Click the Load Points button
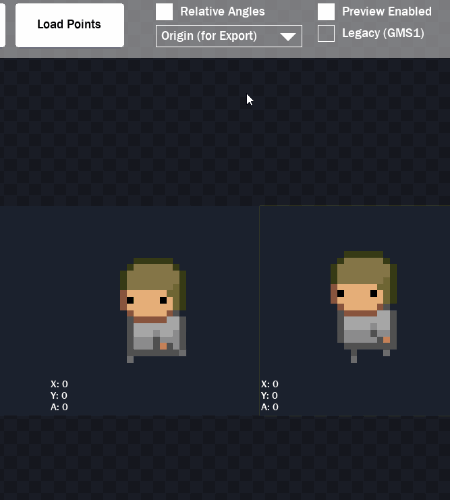This screenshot has width=450, height=500. click(x=69, y=25)
